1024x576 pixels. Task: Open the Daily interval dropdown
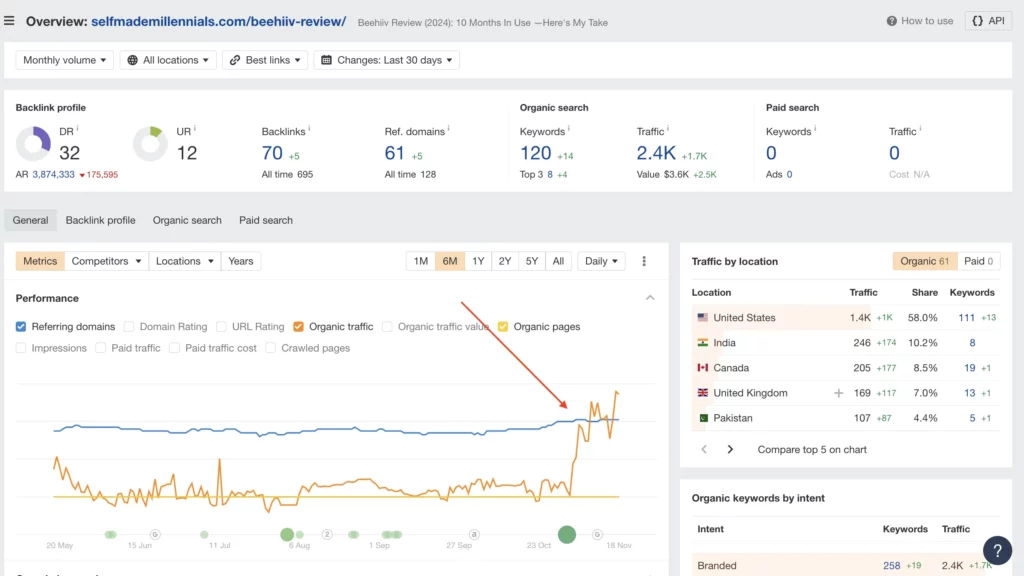(601, 261)
